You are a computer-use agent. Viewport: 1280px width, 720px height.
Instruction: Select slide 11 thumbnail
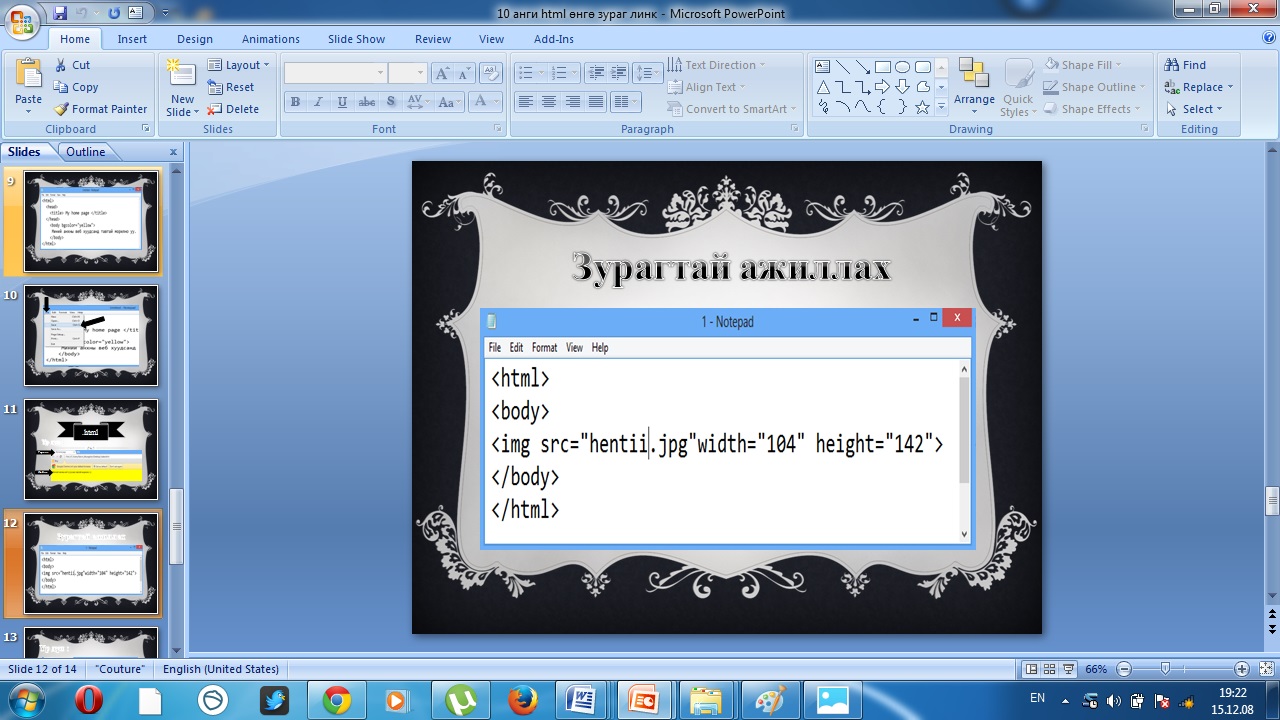pos(91,450)
